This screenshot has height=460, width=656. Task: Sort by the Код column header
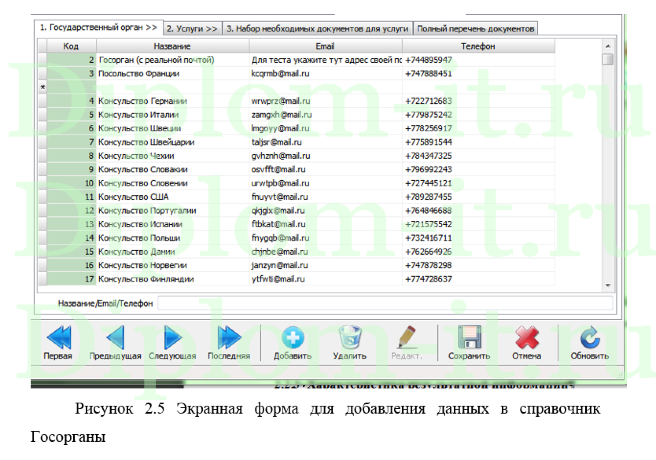click(71, 46)
